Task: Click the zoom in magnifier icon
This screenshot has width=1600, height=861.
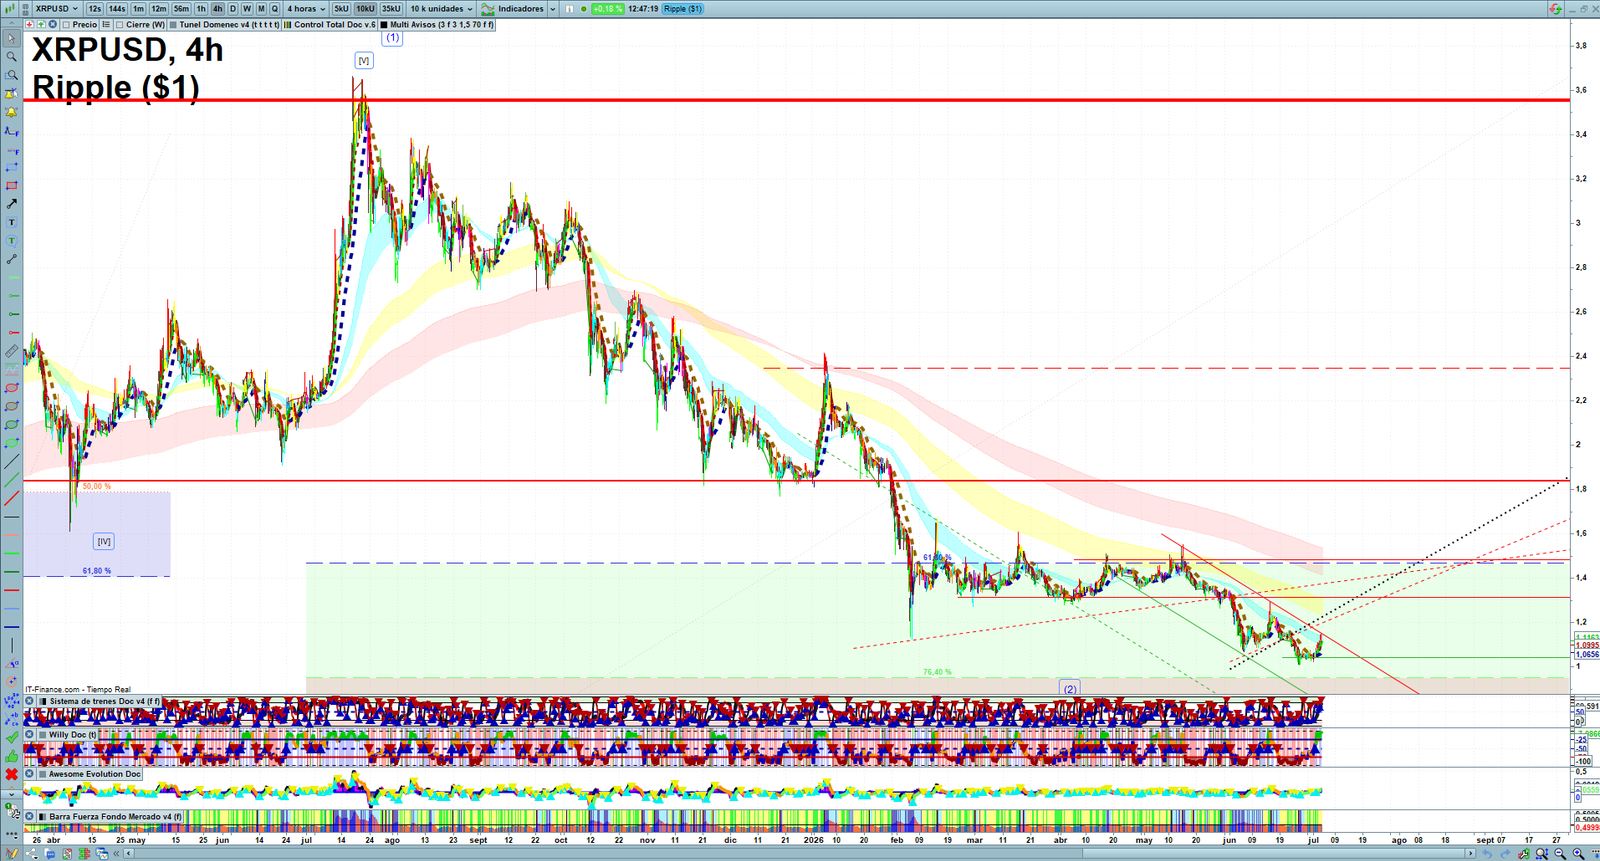Action: (1578, 853)
